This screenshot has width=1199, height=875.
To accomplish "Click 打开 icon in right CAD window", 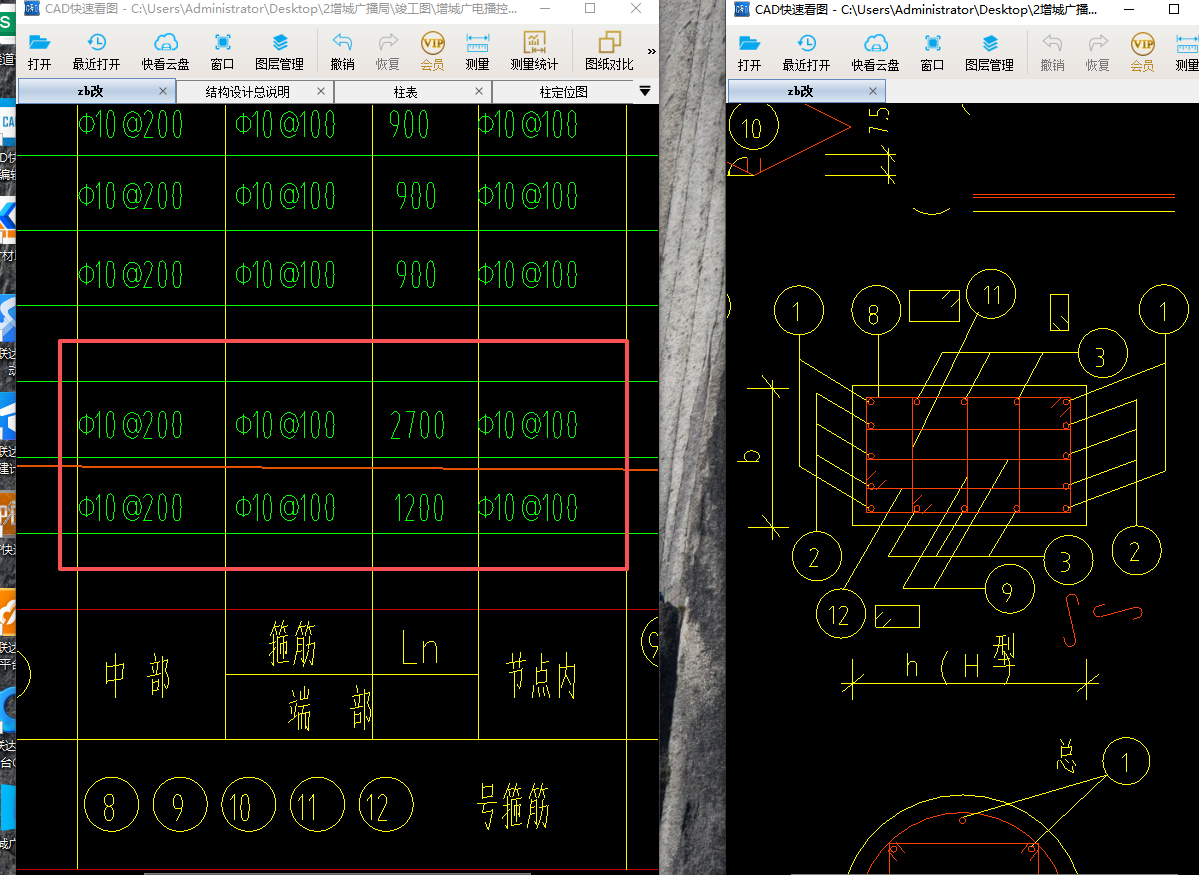I will pyautogui.click(x=749, y=51).
